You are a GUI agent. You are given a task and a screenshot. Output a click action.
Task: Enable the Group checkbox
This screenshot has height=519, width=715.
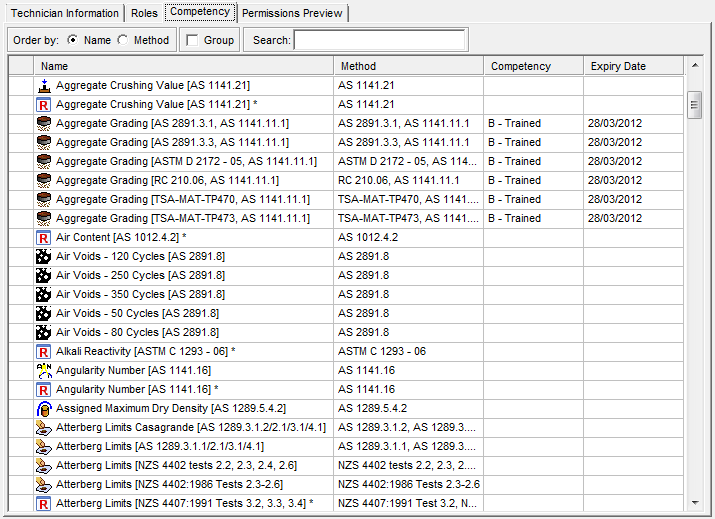tap(192, 40)
